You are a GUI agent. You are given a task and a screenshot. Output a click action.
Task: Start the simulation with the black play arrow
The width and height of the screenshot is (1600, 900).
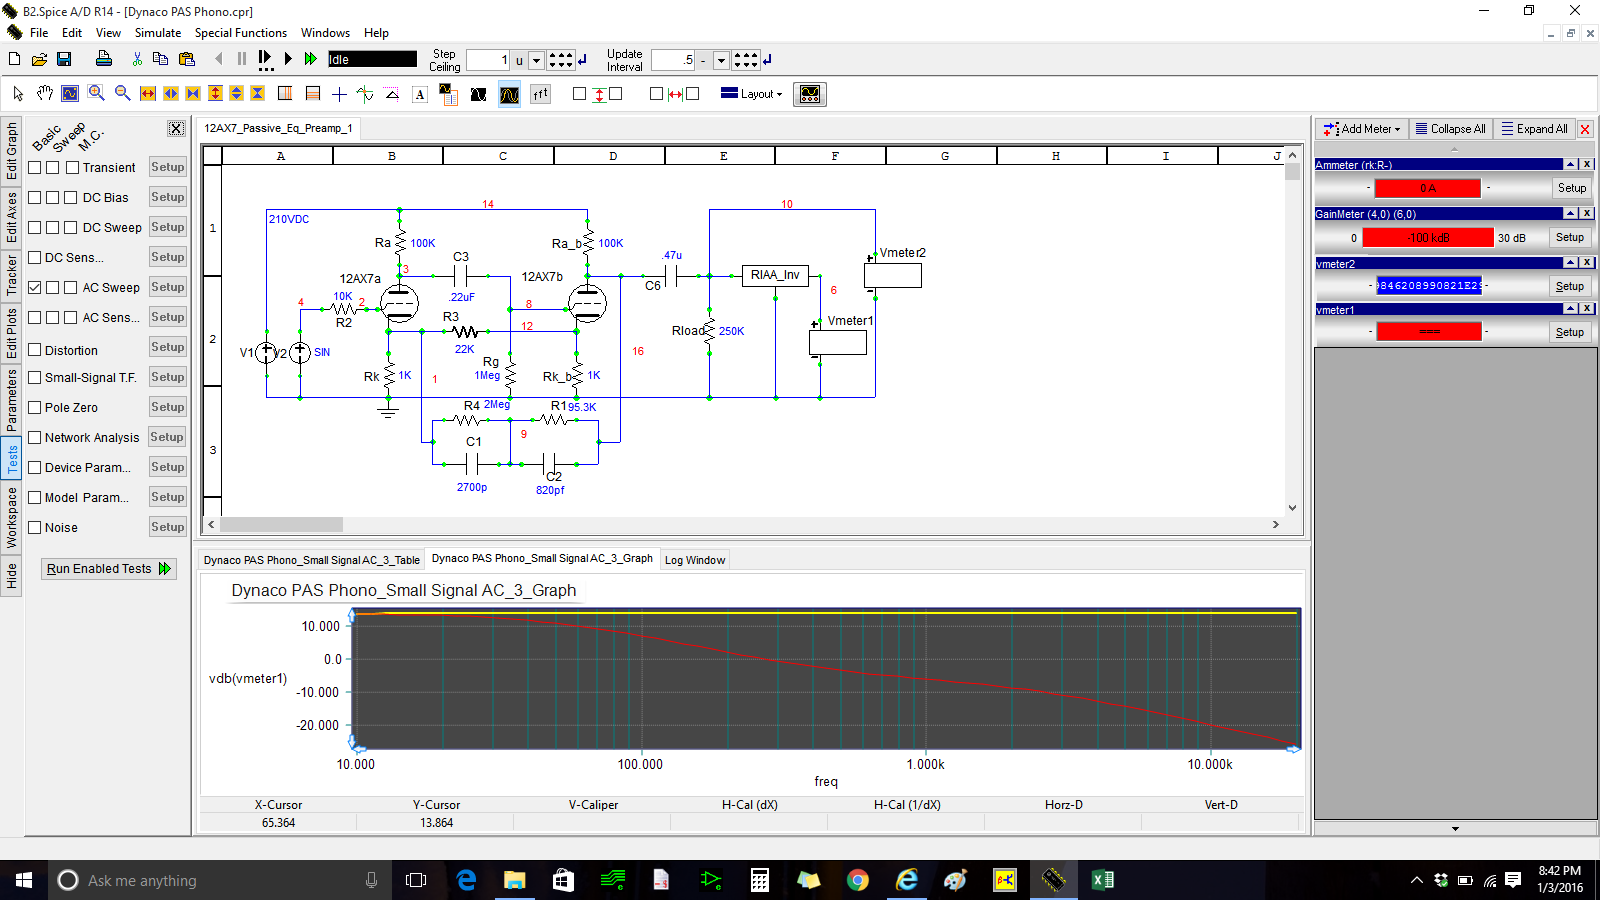[288, 60]
